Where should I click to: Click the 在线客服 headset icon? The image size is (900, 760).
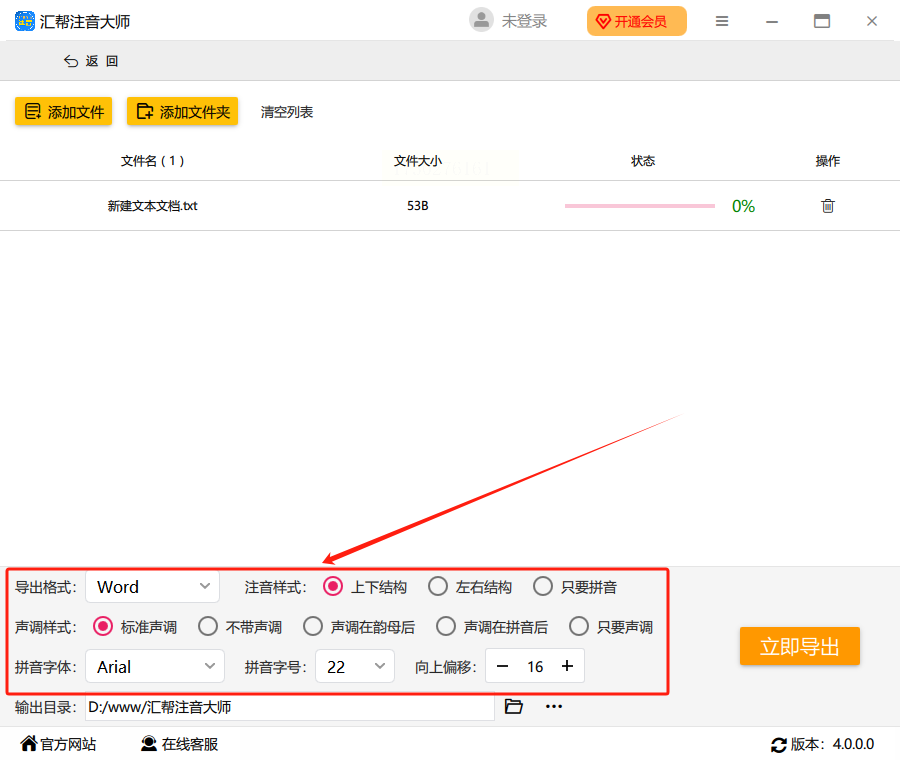[x=149, y=743]
